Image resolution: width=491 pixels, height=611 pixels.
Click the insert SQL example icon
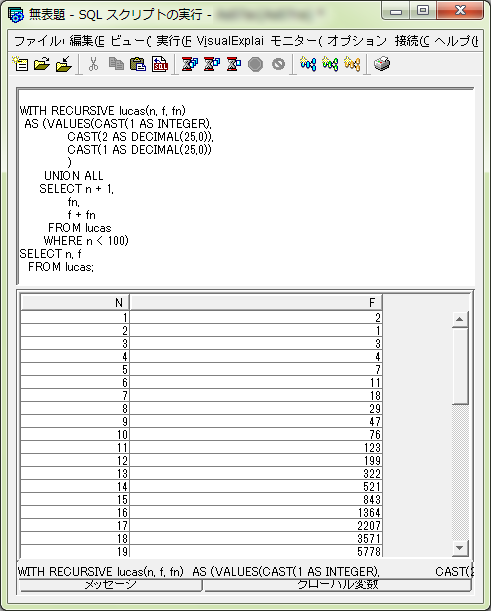point(160,64)
